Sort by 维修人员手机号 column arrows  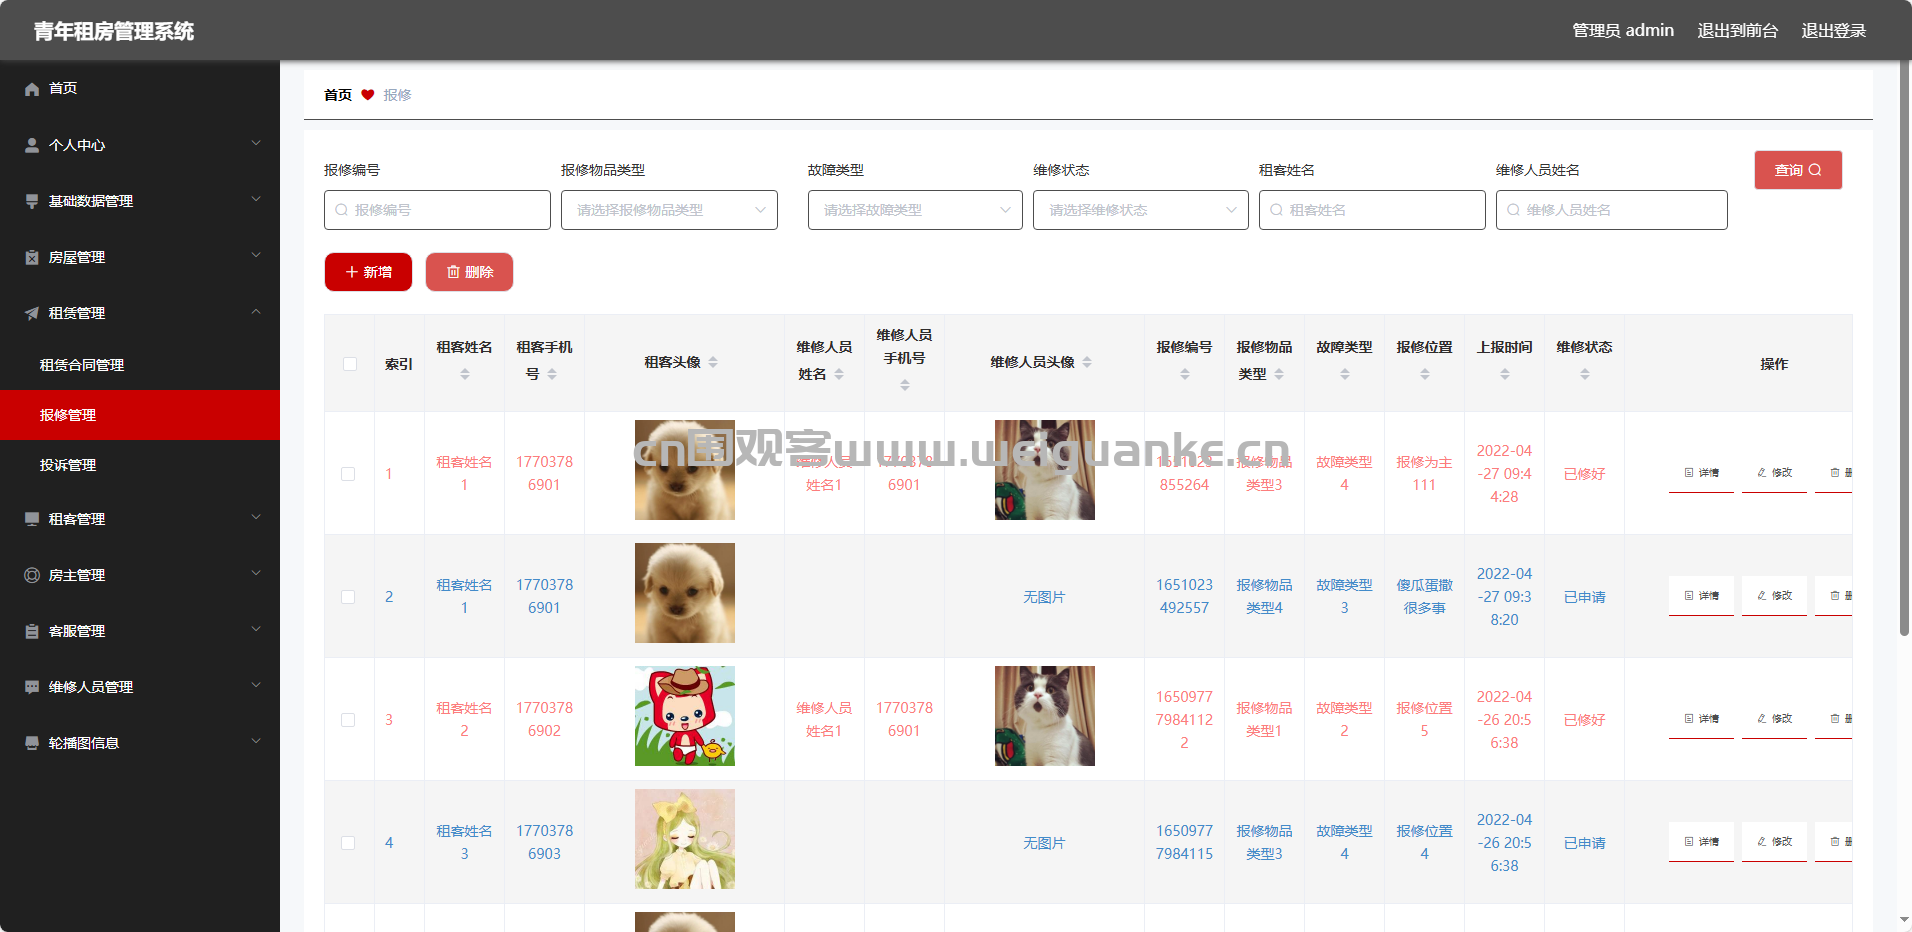coord(905,385)
